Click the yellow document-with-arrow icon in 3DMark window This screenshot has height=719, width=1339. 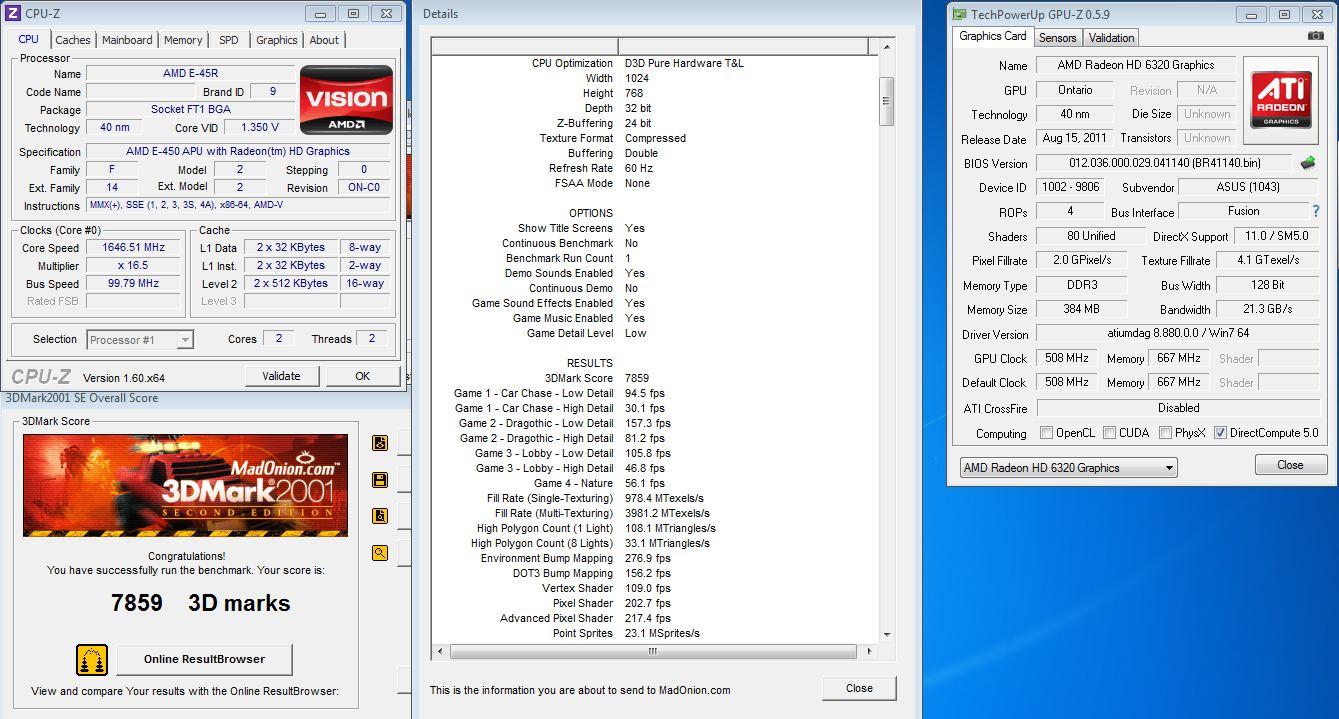point(380,443)
